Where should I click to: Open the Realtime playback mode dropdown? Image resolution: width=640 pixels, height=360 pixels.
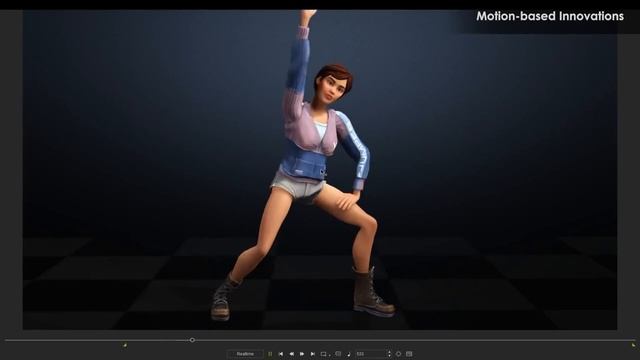(x=245, y=354)
